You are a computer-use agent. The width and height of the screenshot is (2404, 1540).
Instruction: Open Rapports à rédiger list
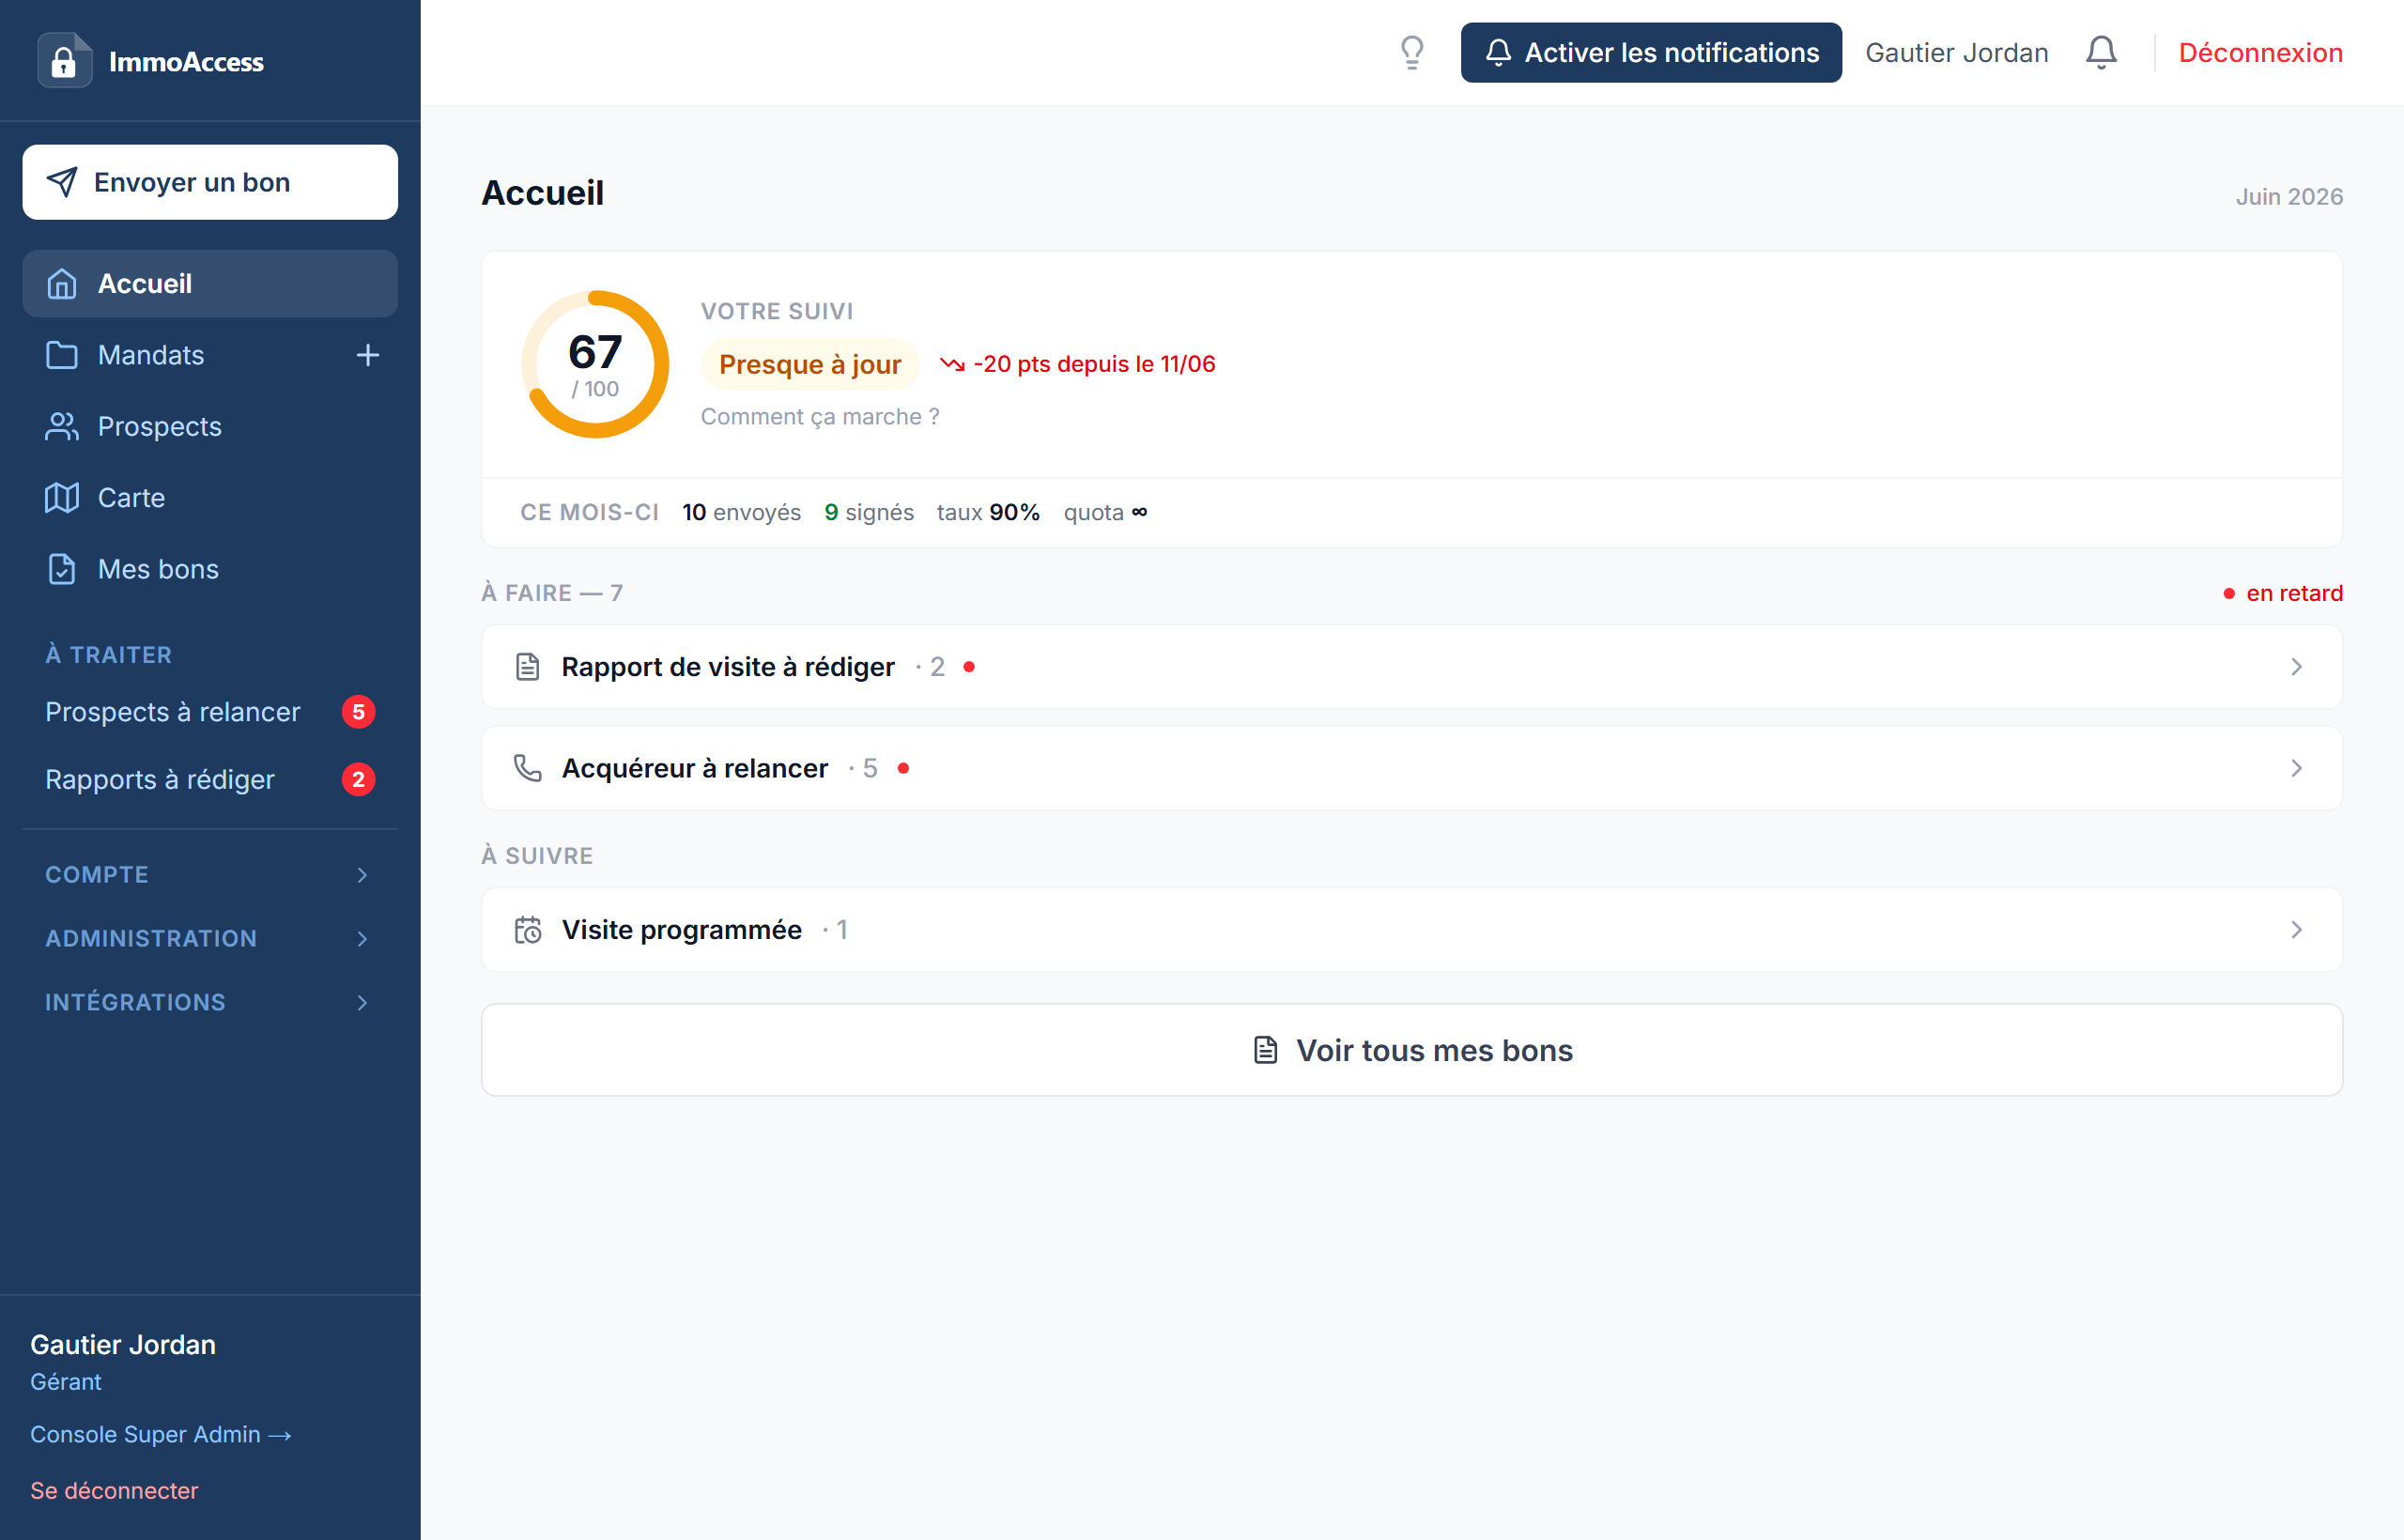pos(210,780)
